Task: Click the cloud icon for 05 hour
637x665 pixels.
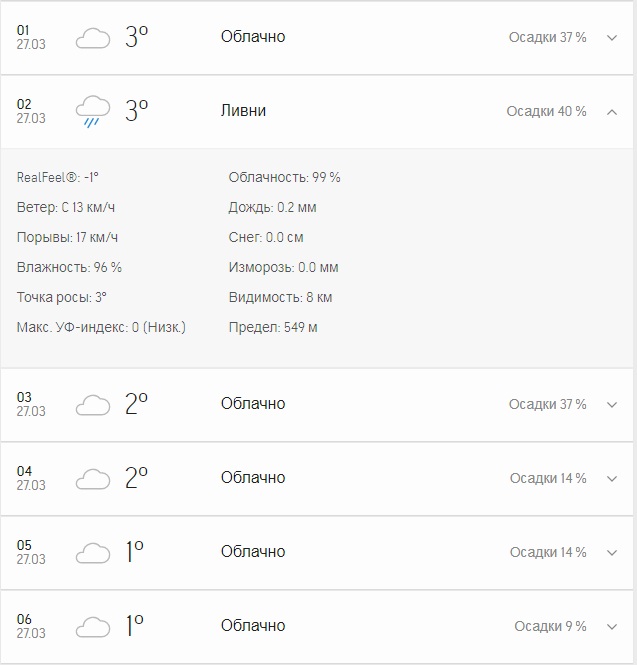Action: [93, 553]
